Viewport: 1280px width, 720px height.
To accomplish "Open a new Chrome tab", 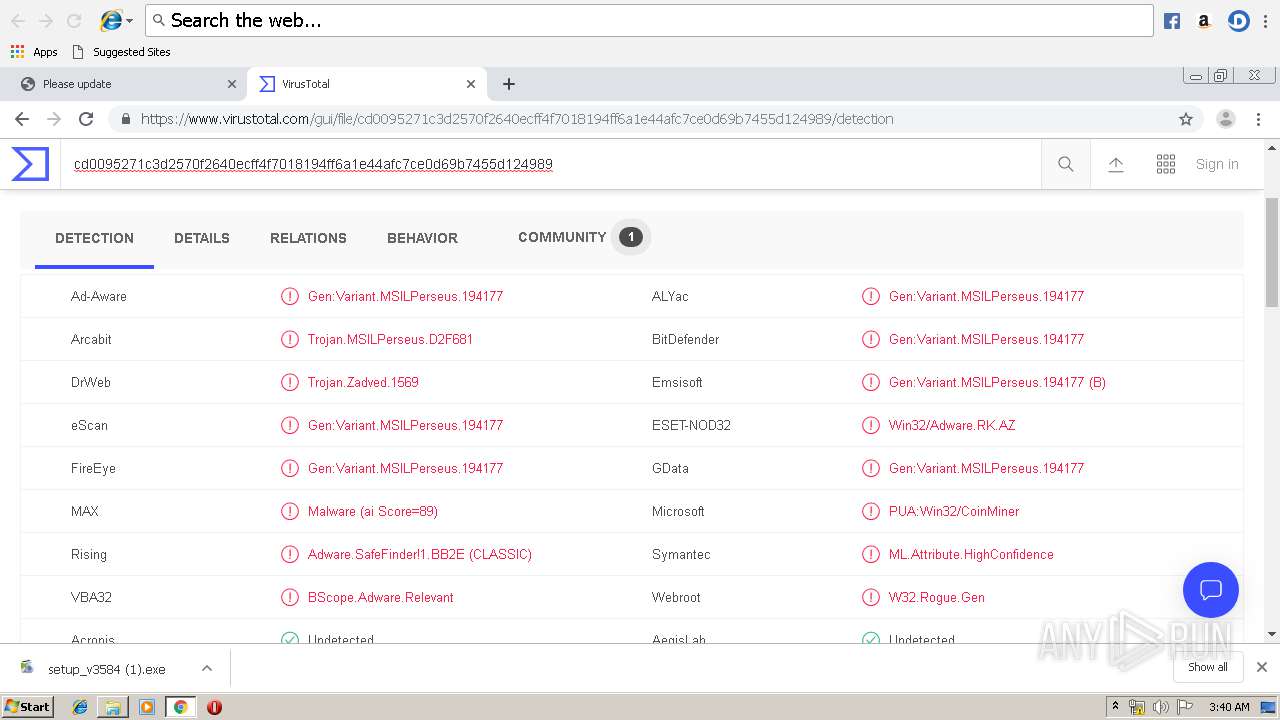I will point(509,84).
